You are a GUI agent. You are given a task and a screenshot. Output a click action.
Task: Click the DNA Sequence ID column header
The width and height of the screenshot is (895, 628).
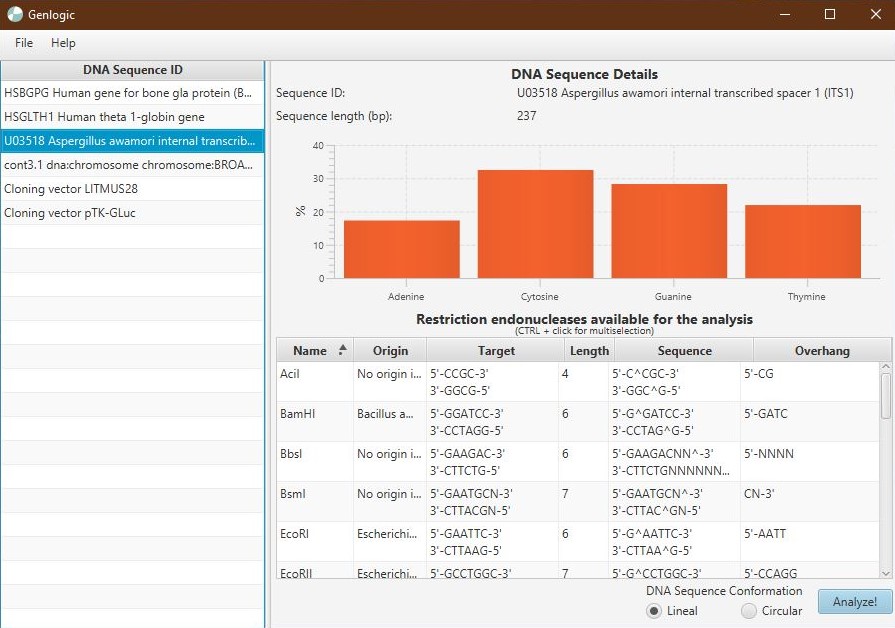[132, 70]
